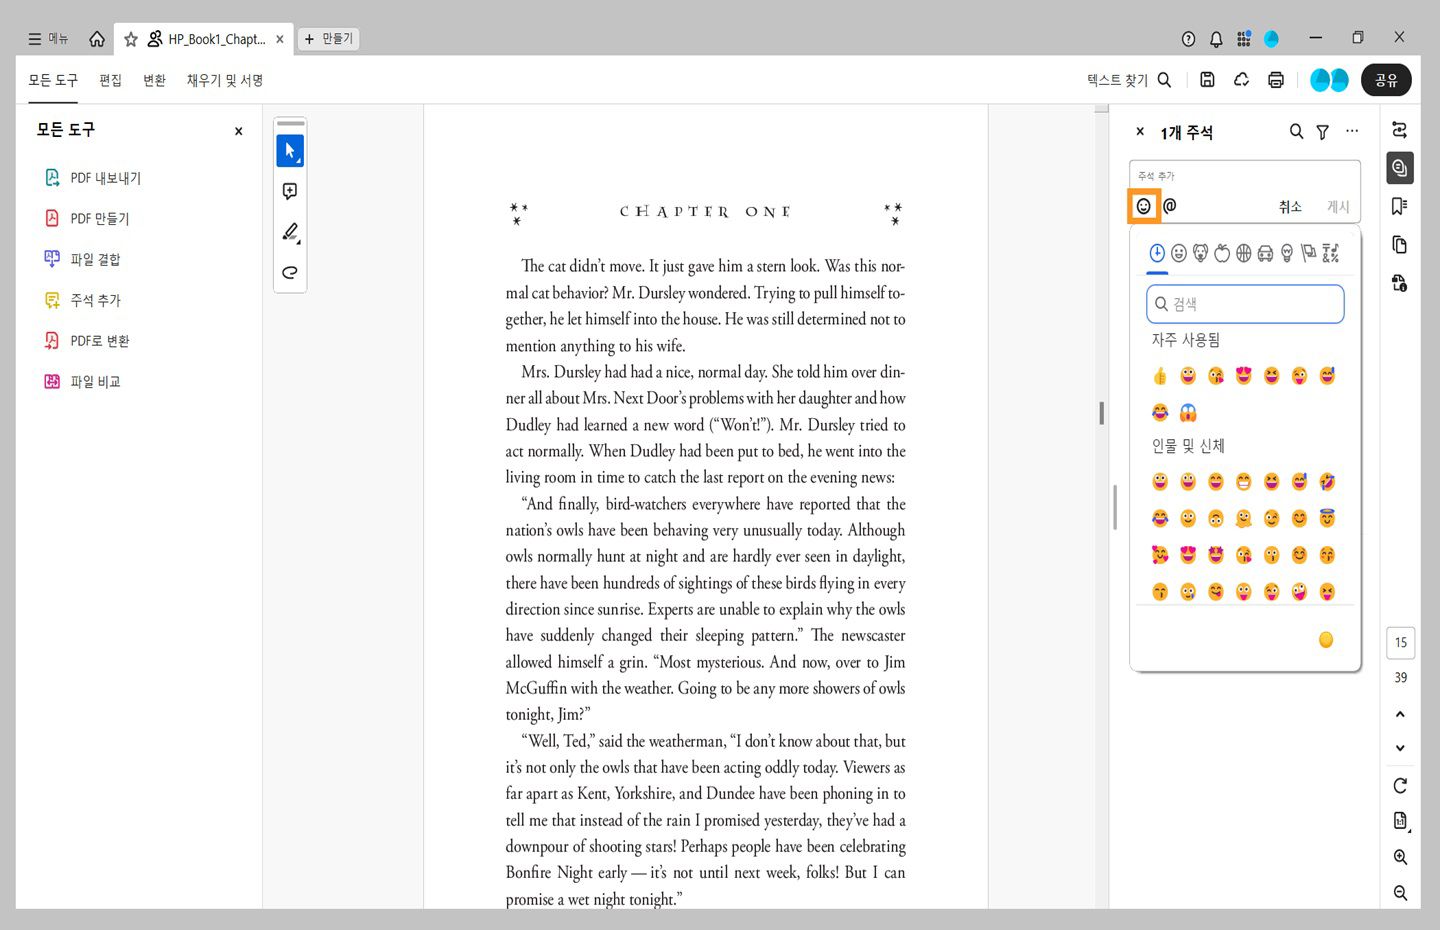Image resolution: width=1440 pixels, height=930 pixels.
Task: Open the 메뉴 hamburger menu
Action: 48,39
